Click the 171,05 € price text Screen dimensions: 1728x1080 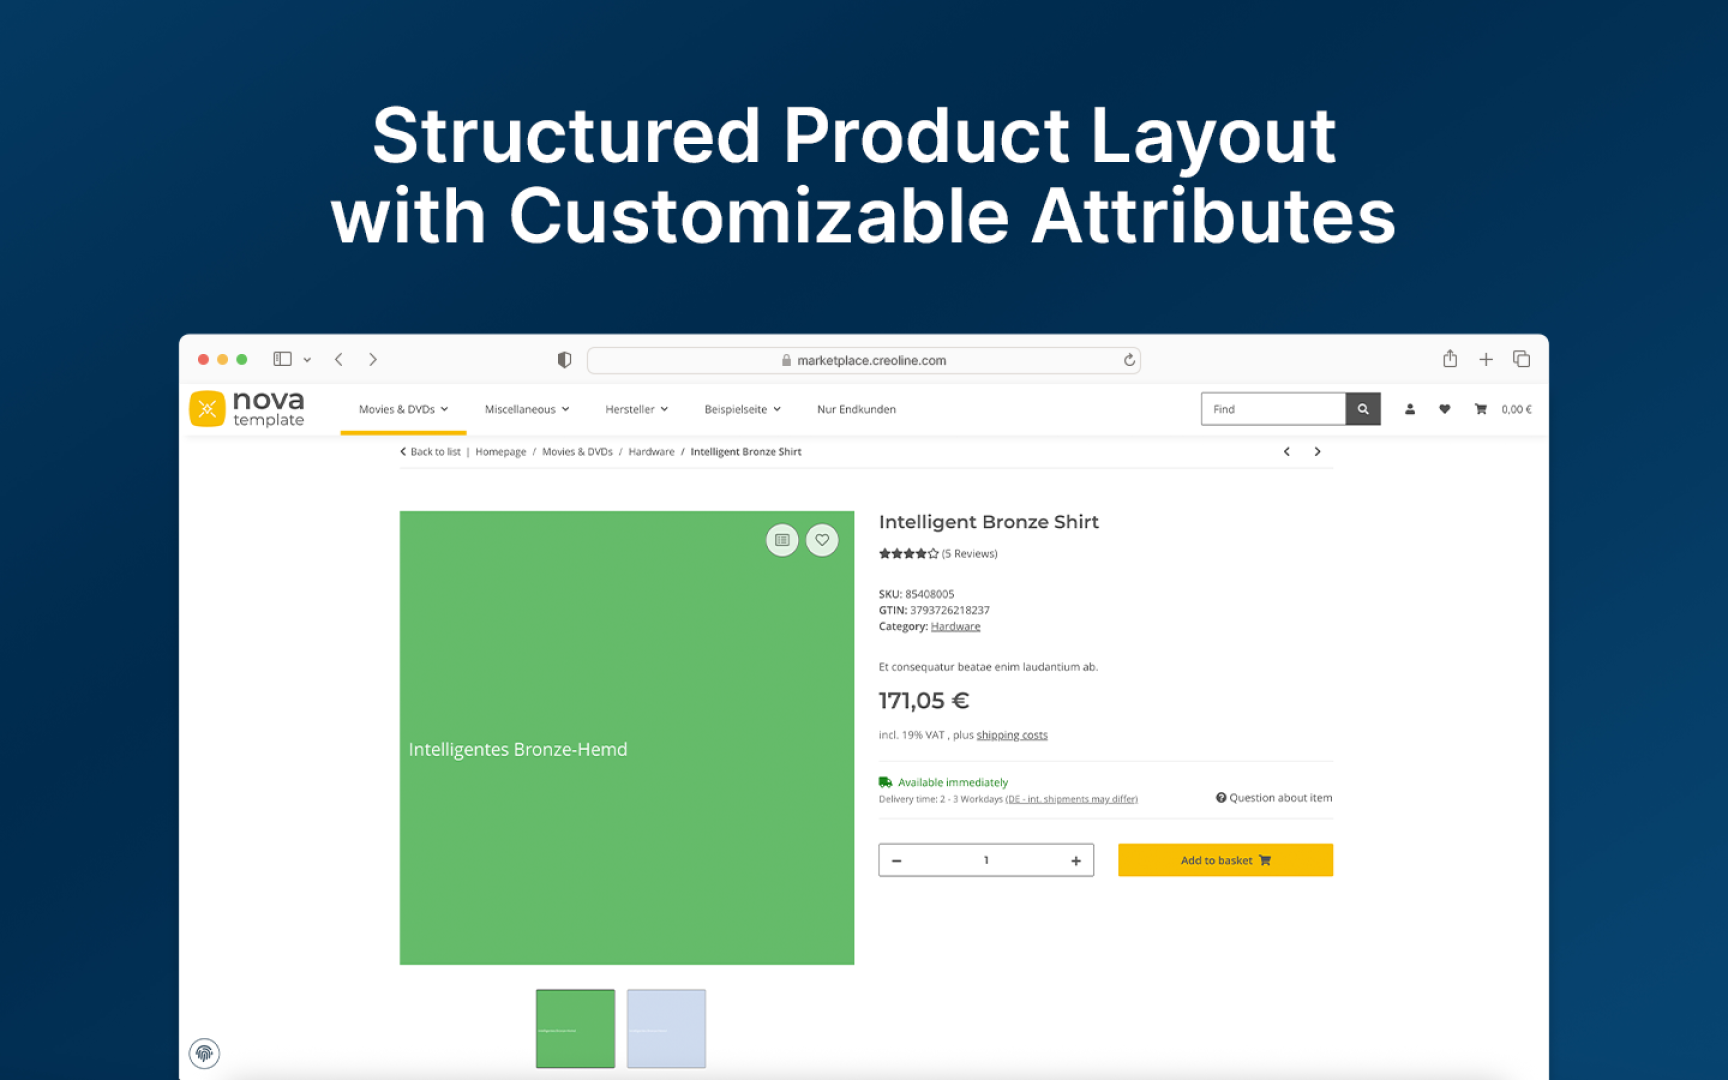(x=924, y=701)
